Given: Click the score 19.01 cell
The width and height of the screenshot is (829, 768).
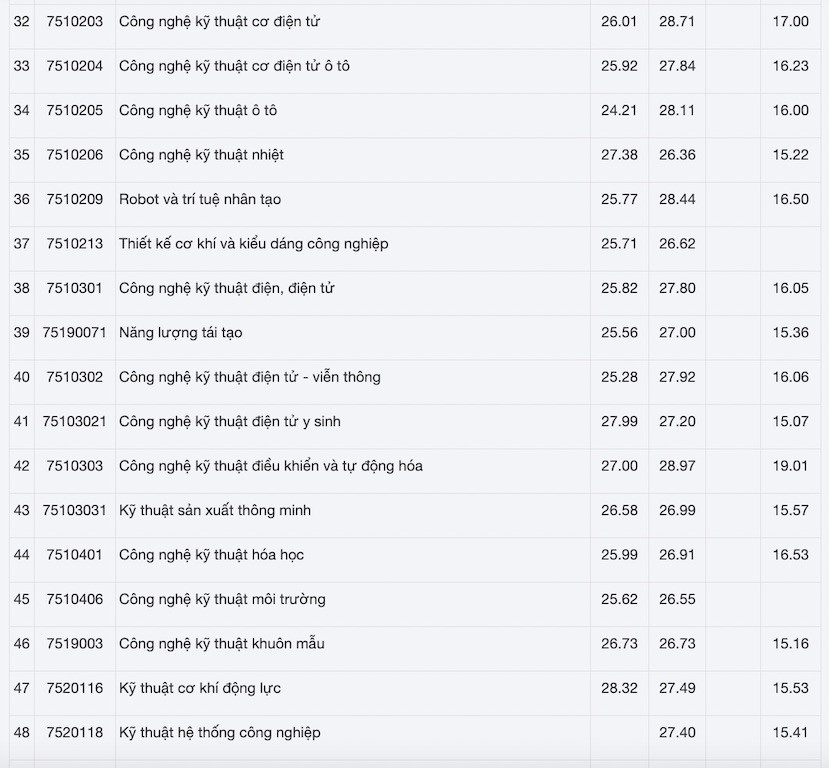Looking at the screenshot, I should pos(790,466).
